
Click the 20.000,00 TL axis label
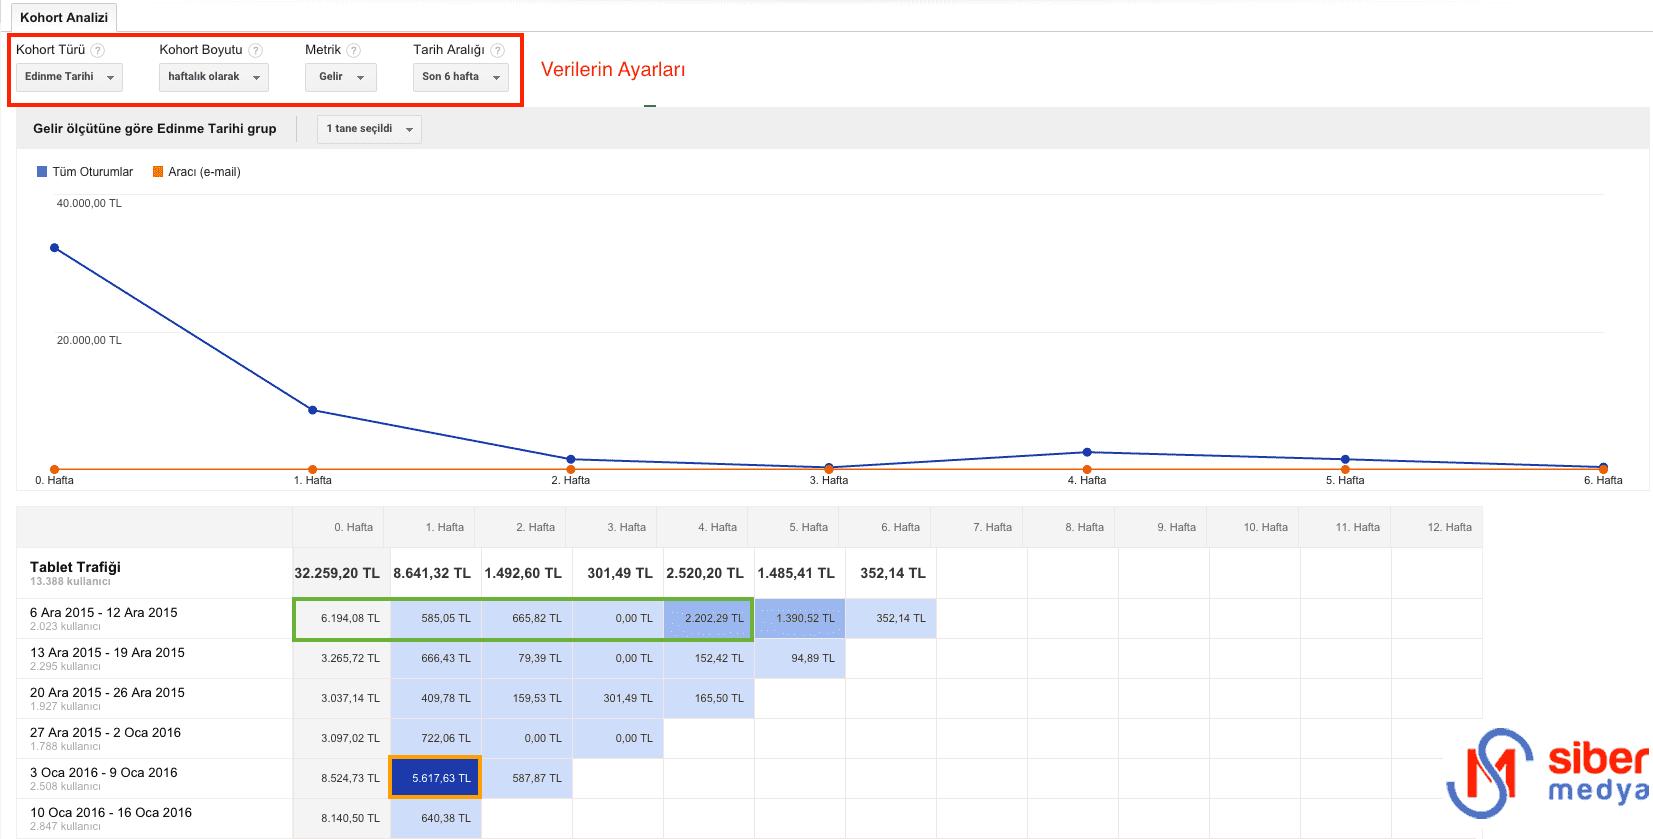pos(89,340)
